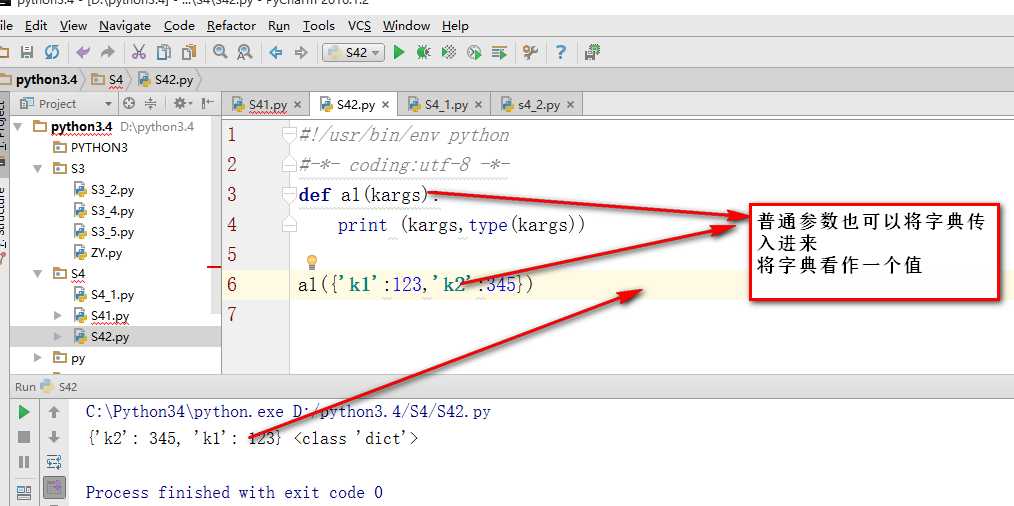This screenshot has height=506, width=1014.
Task: Hide the Project panel with the hide icon
Action: point(208,104)
